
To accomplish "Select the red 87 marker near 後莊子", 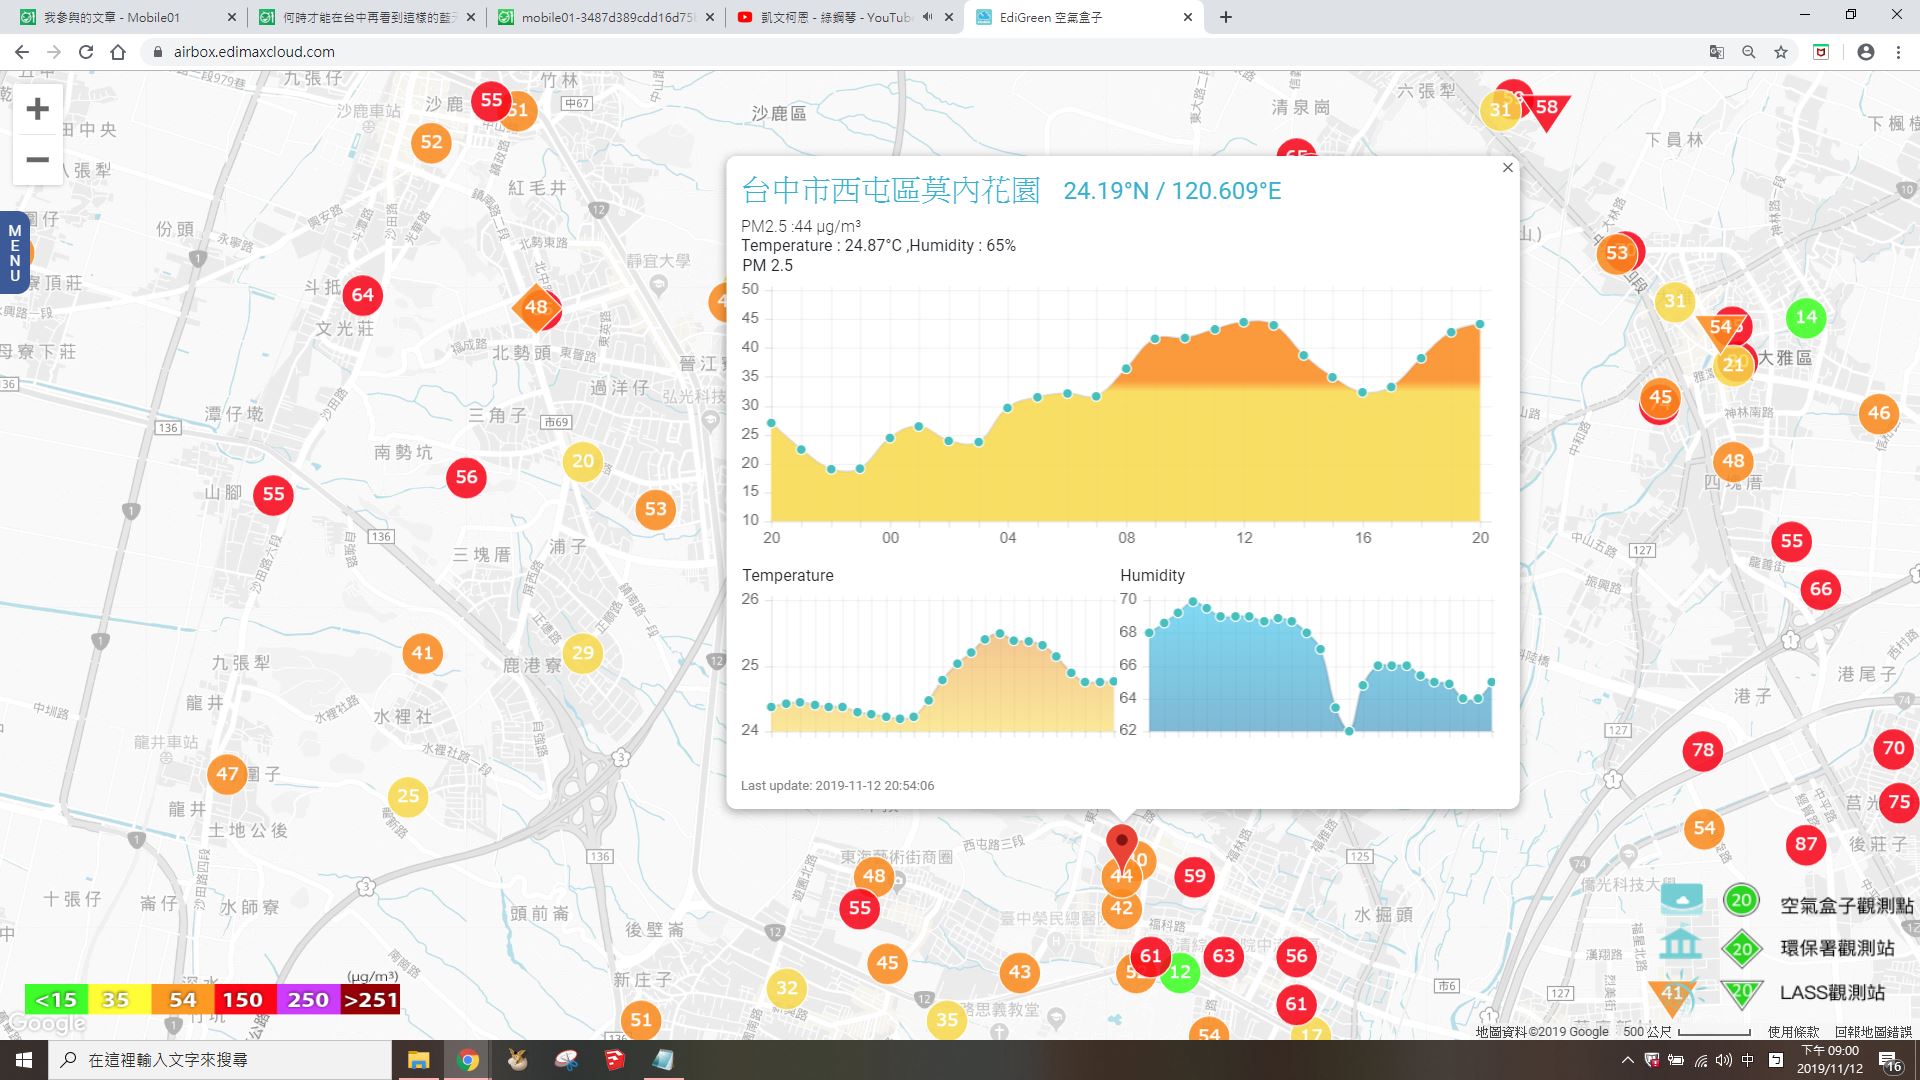I will click(x=1806, y=844).
